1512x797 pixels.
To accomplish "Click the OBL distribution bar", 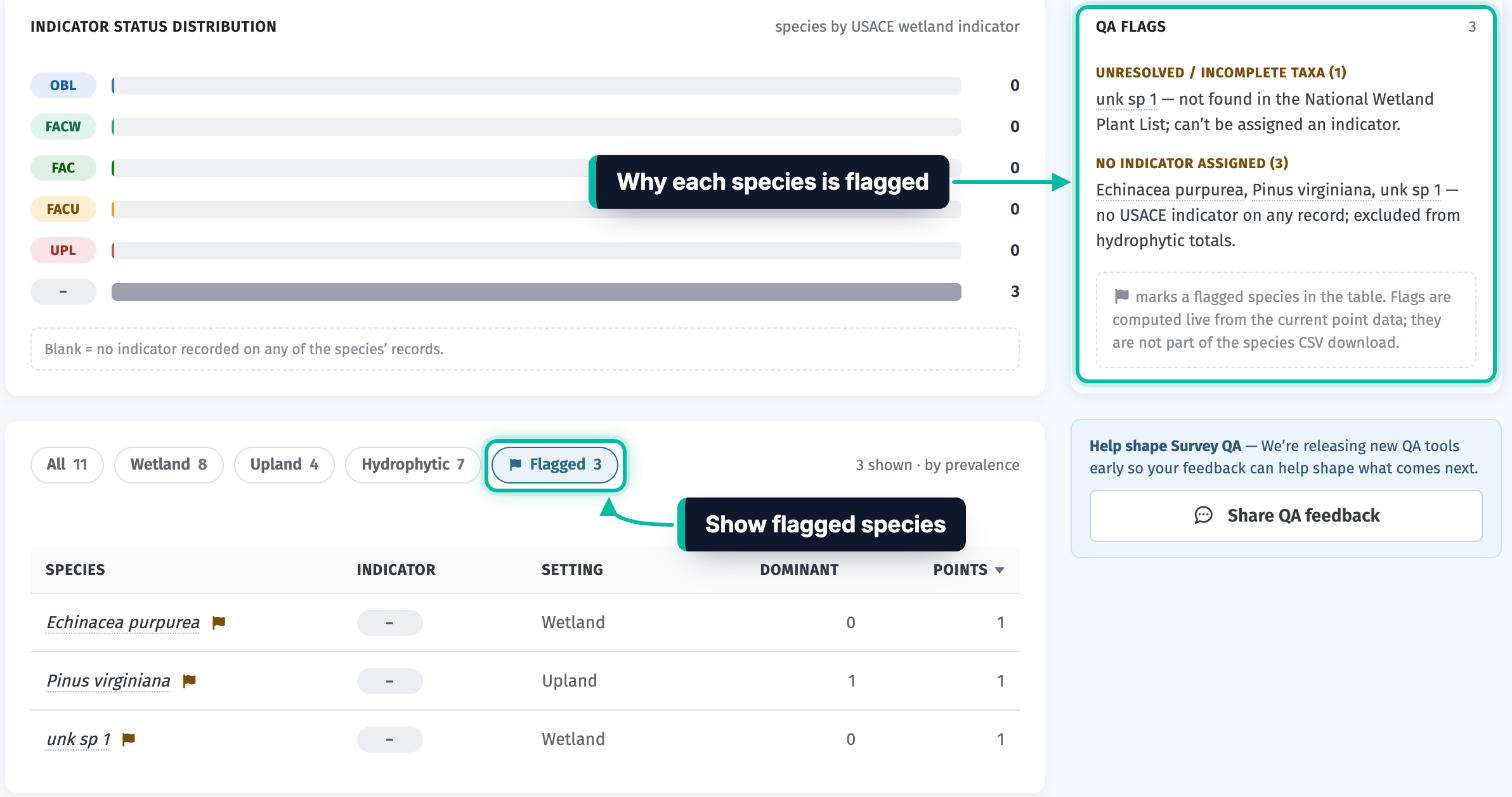I will 536,86.
